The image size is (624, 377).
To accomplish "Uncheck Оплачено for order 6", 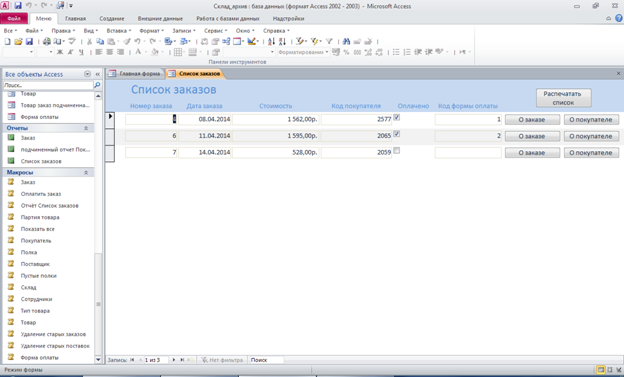I will click(396, 134).
